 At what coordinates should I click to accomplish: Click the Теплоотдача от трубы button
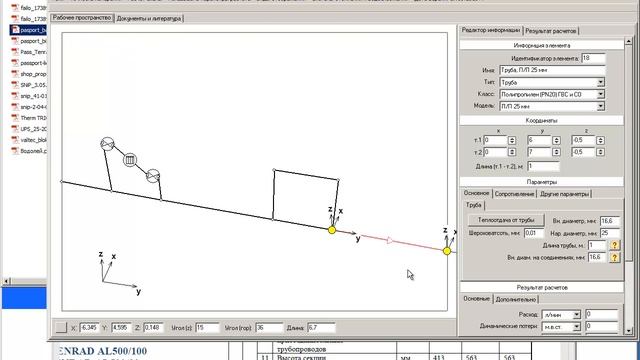tap(506, 220)
